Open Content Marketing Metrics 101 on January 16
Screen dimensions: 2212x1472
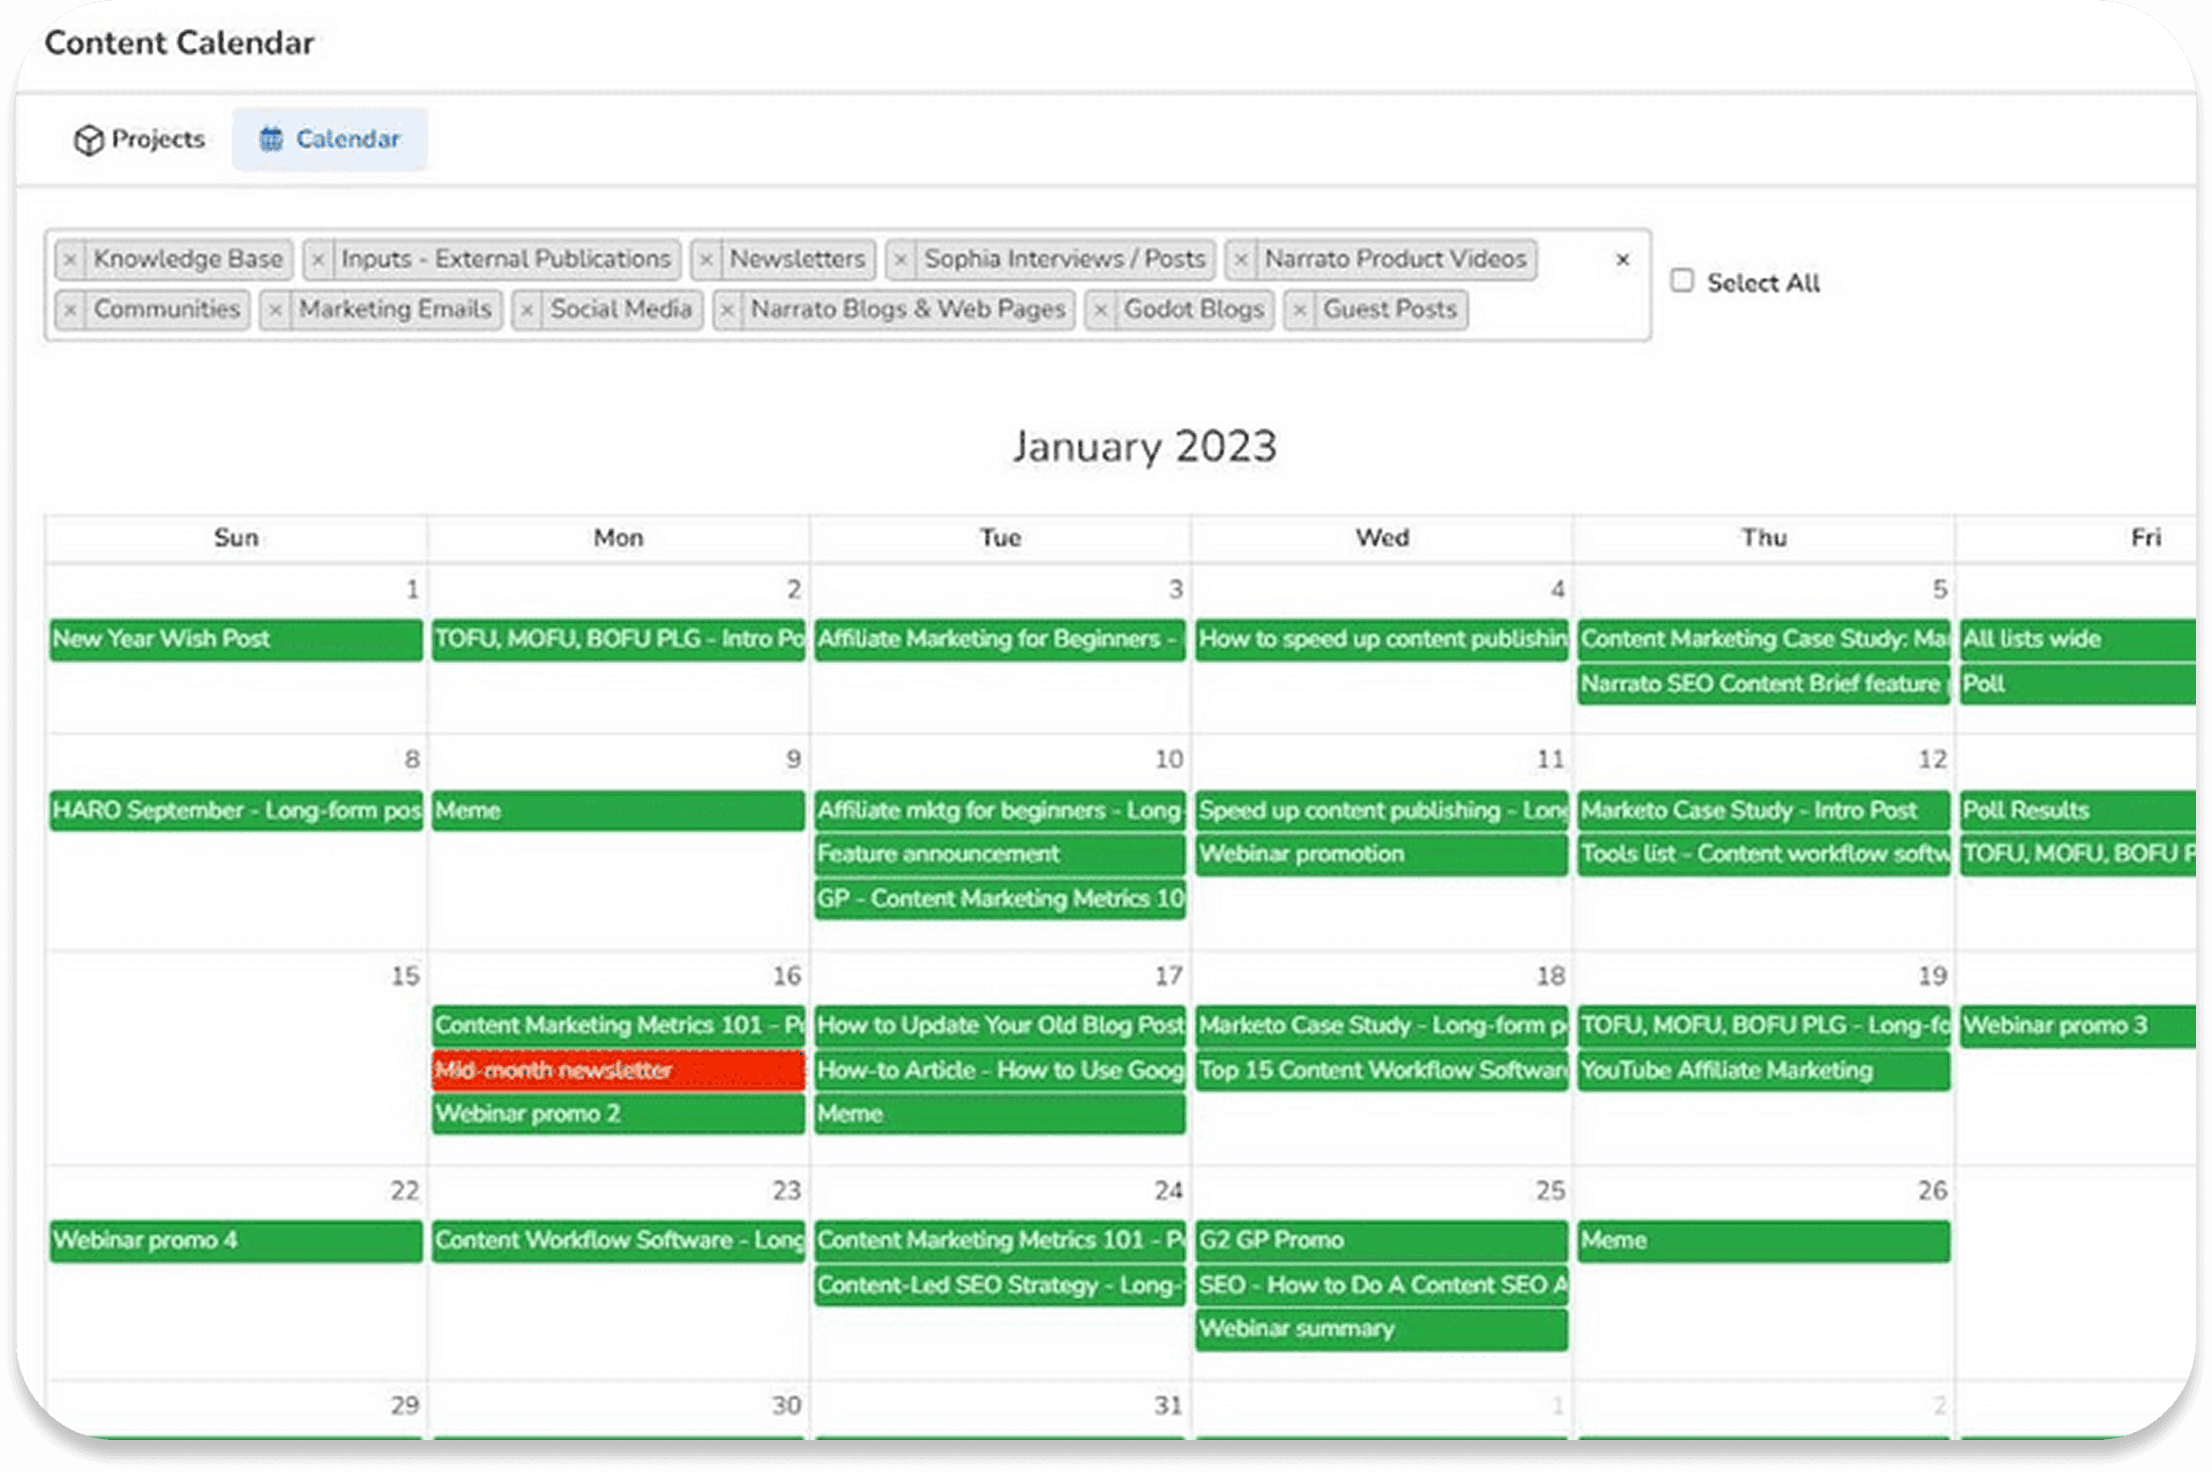pyautogui.click(x=618, y=1026)
